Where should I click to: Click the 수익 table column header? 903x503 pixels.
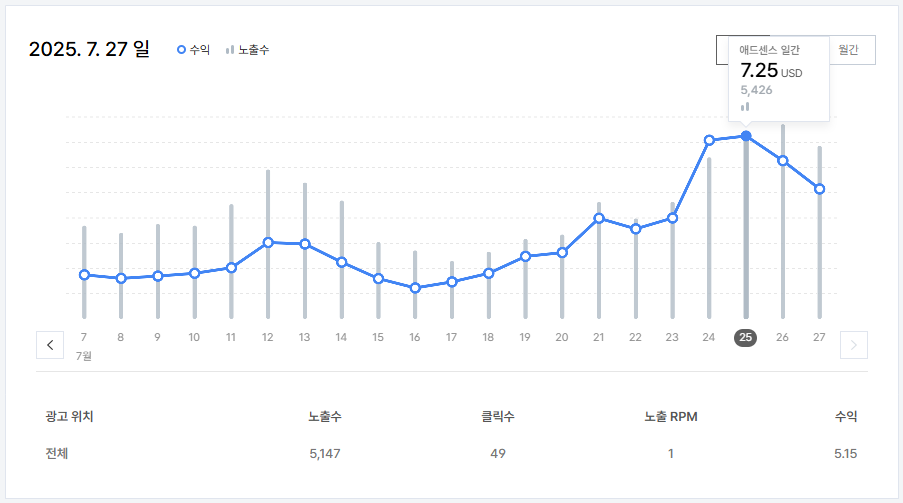point(846,417)
